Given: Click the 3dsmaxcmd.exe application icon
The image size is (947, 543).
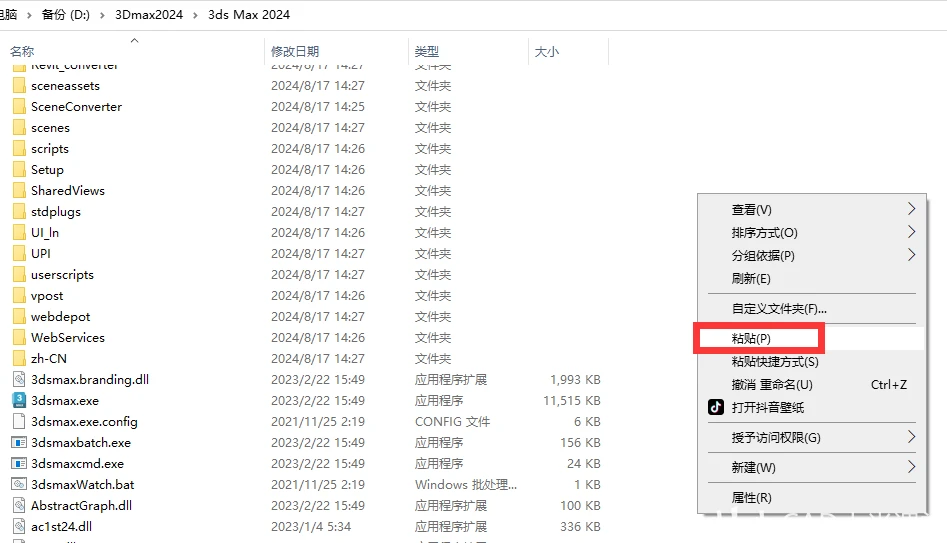Looking at the screenshot, I should (x=19, y=464).
